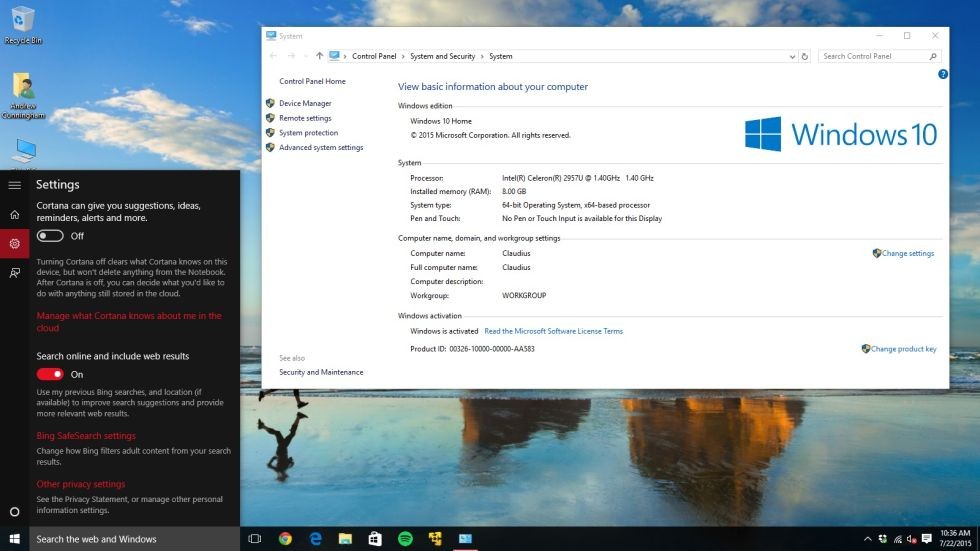Launch Spotify from taskbar
This screenshot has width=980, height=551.
405,539
